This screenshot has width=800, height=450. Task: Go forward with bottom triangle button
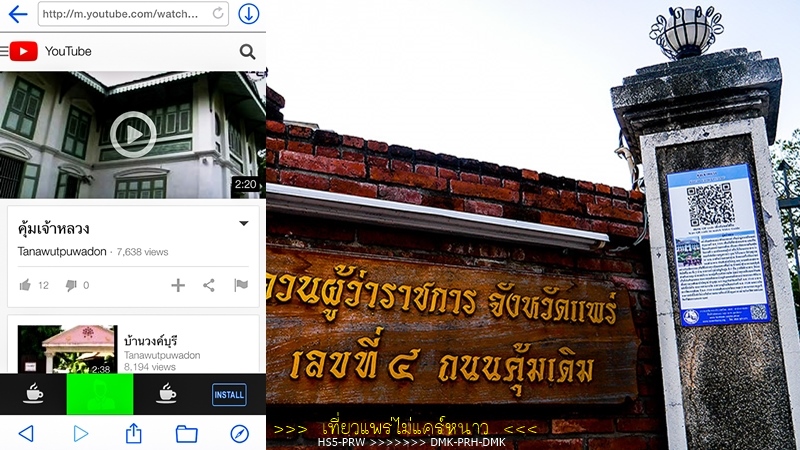pos(81,434)
